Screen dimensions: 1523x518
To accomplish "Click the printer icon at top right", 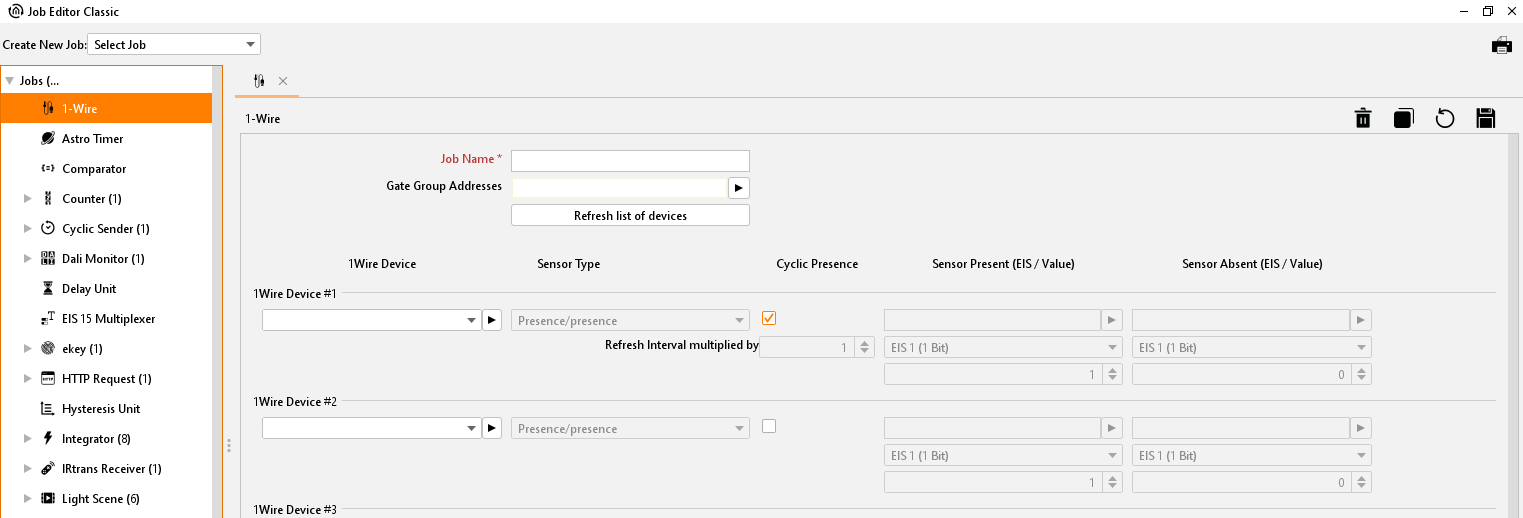I will click(1501, 45).
